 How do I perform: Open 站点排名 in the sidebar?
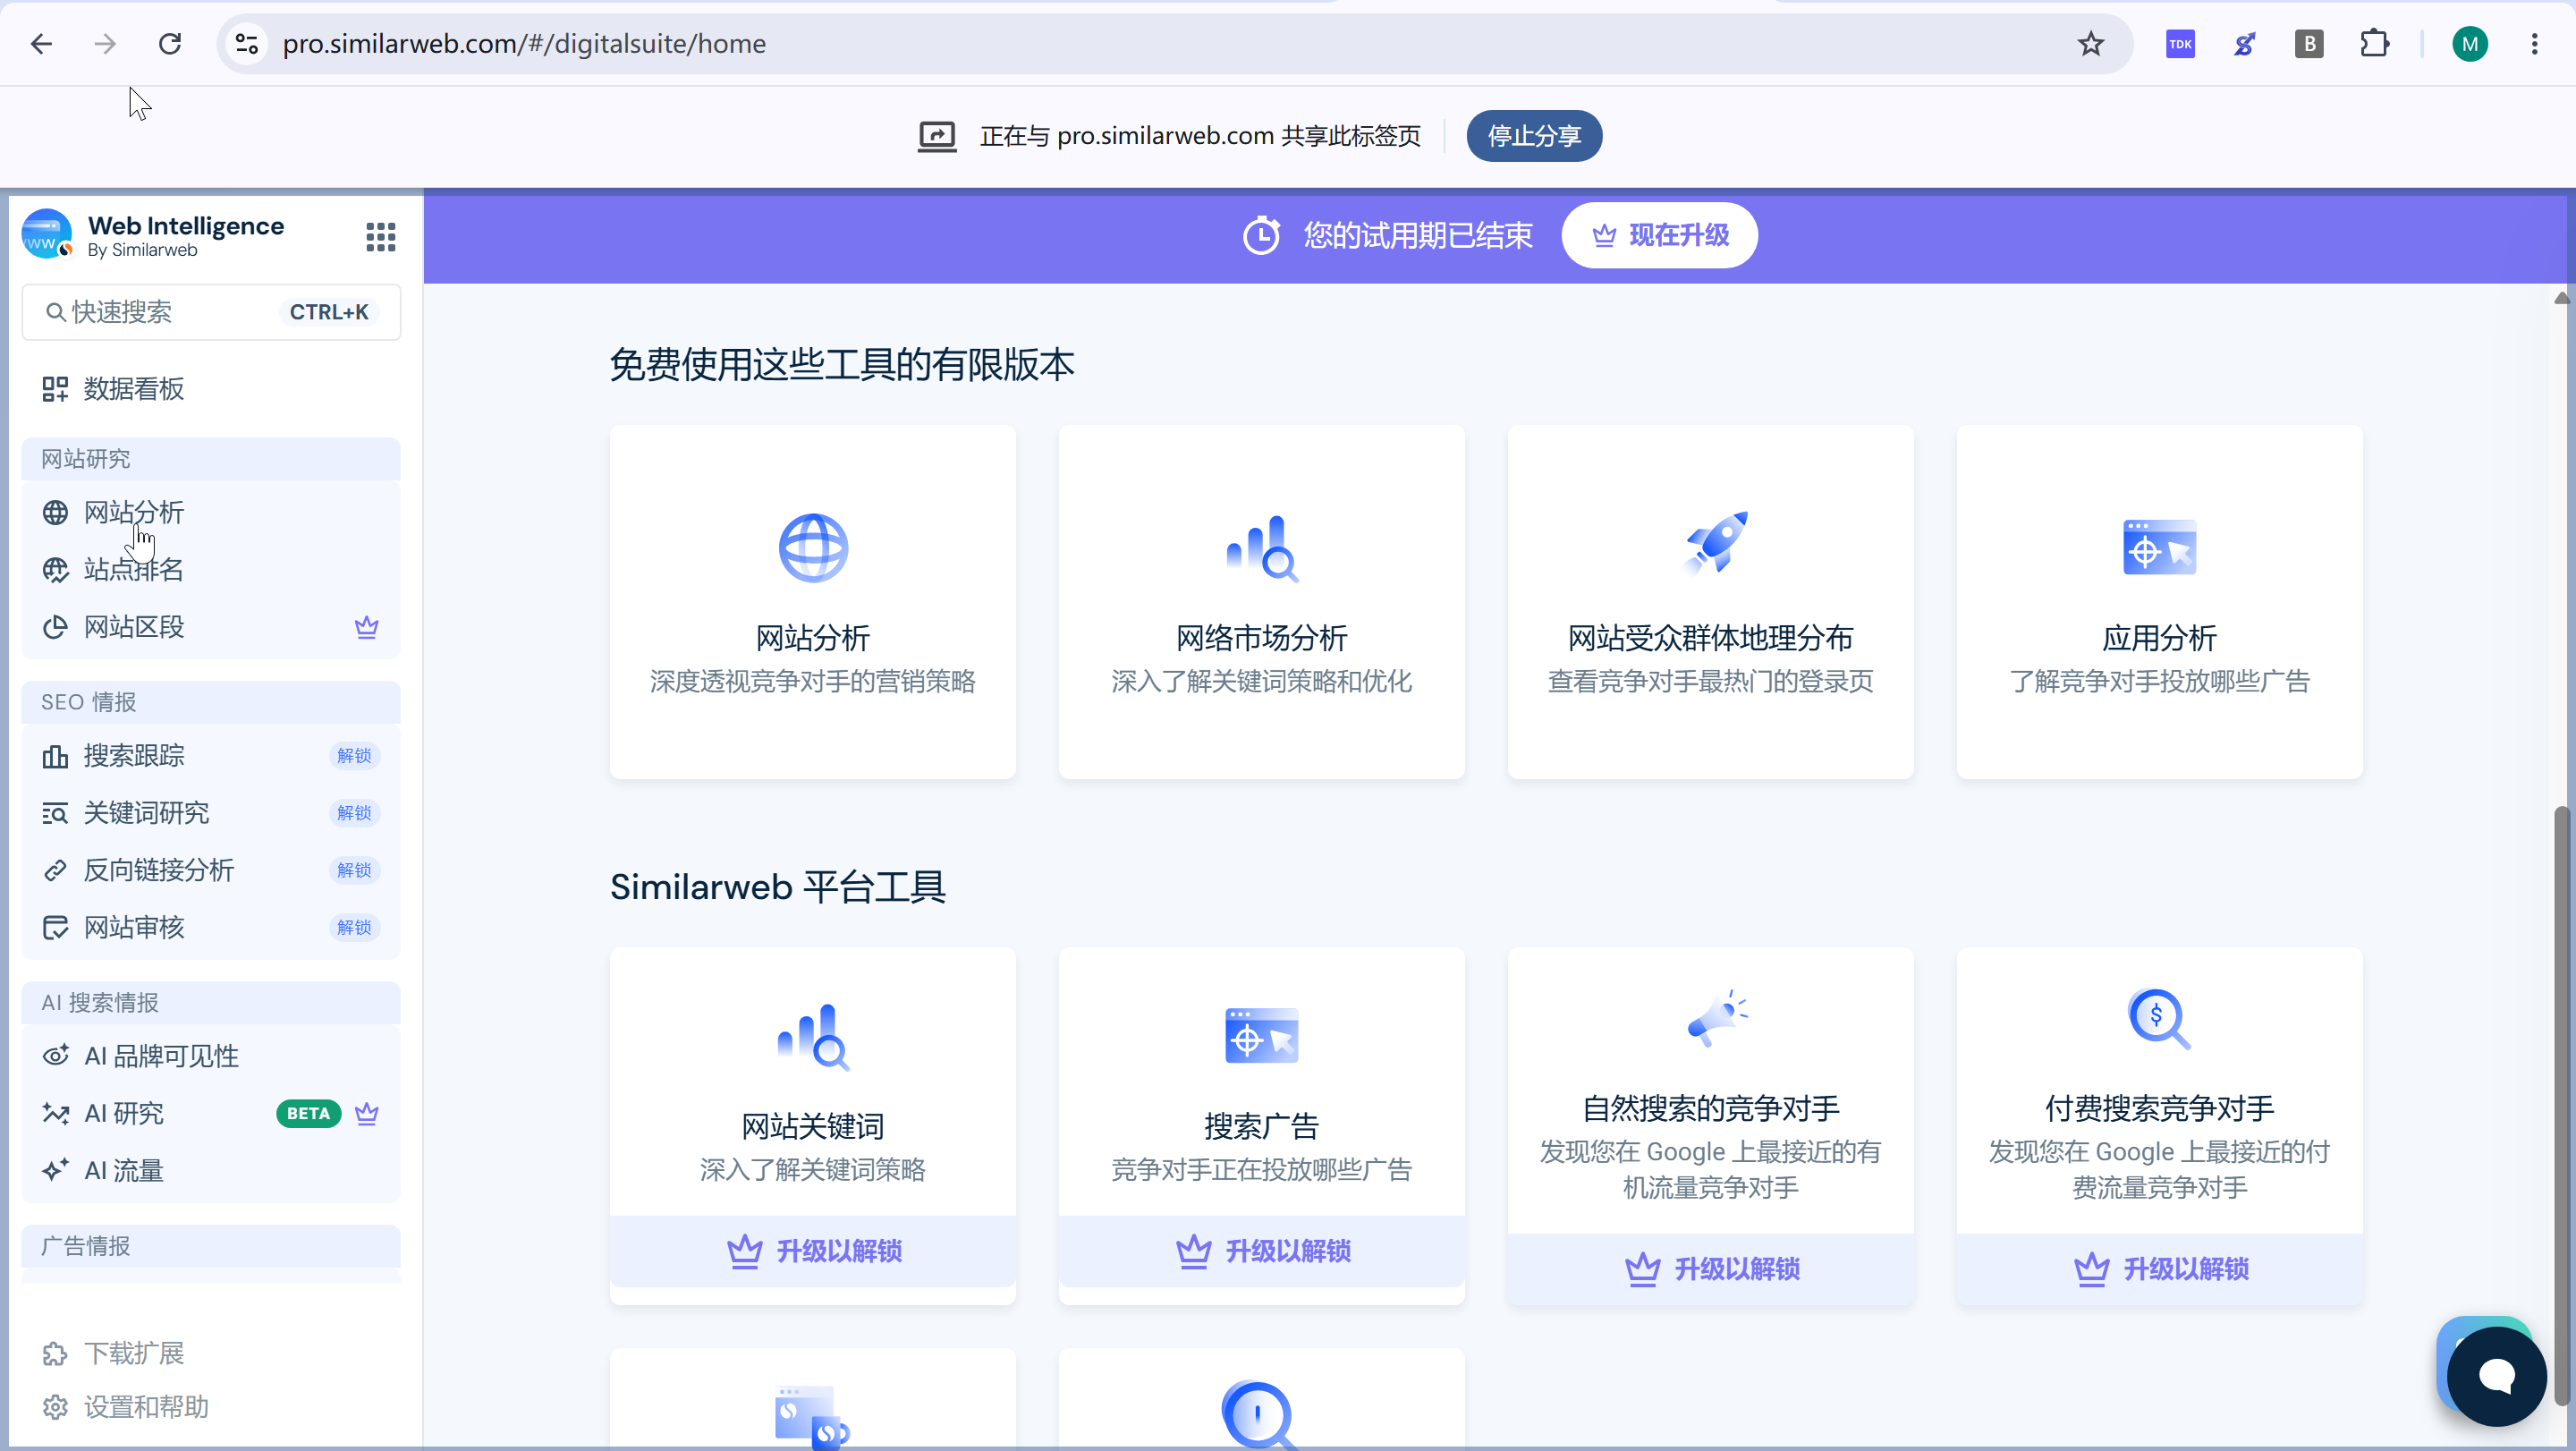click(x=211, y=570)
